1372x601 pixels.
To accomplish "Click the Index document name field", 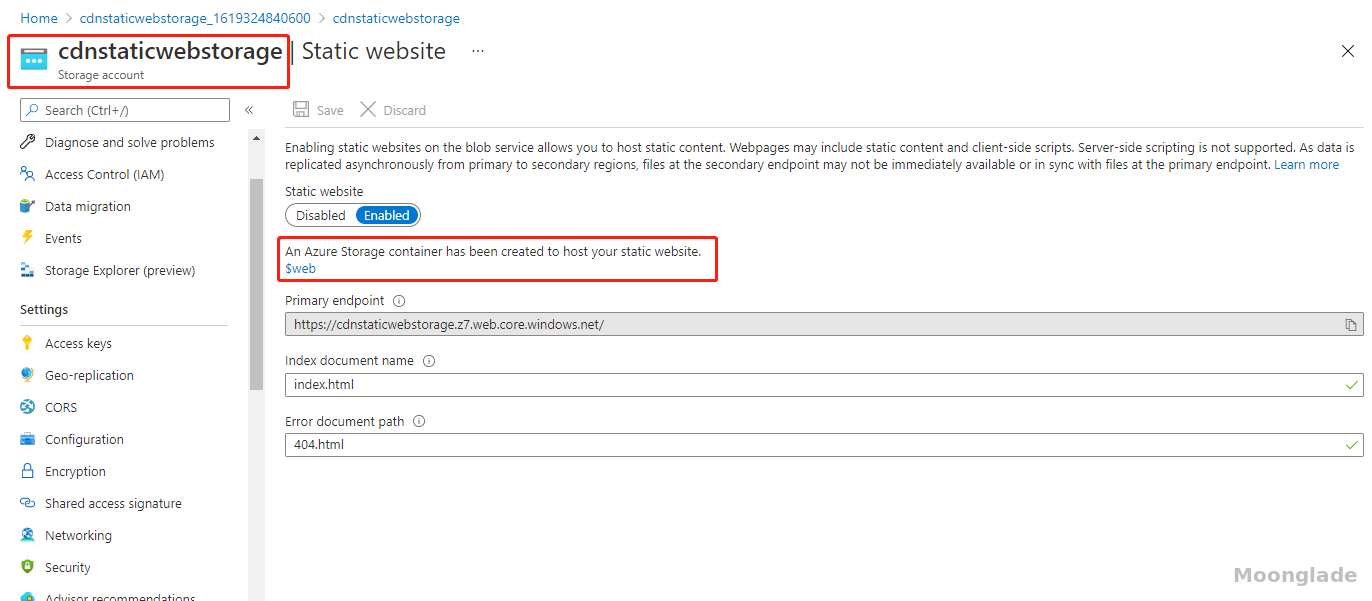I will tap(824, 385).
